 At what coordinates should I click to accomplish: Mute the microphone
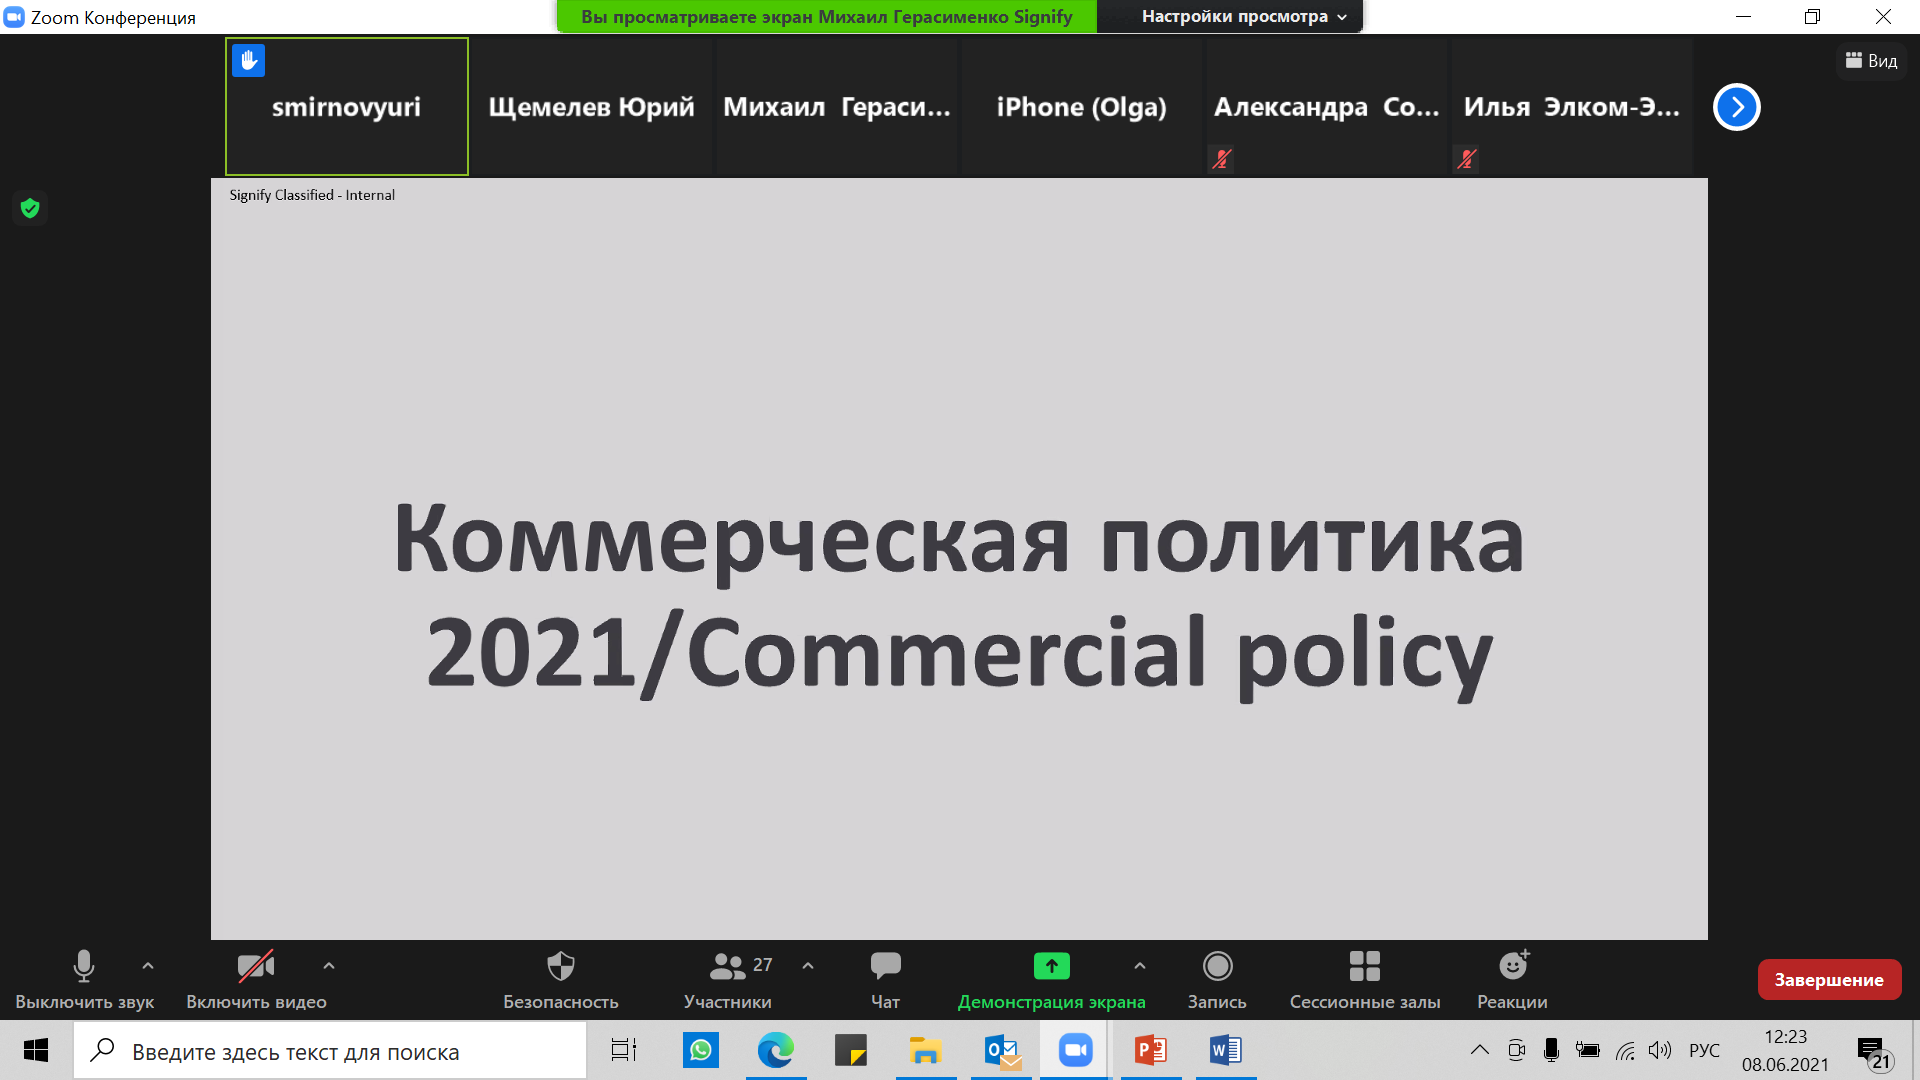[x=84, y=967]
